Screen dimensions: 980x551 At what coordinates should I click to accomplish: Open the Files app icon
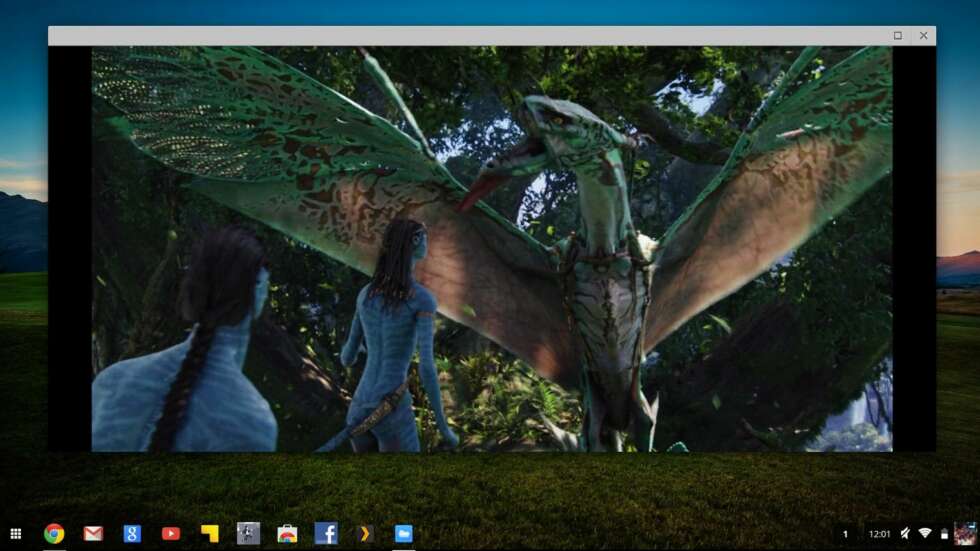(x=404, y=534)
